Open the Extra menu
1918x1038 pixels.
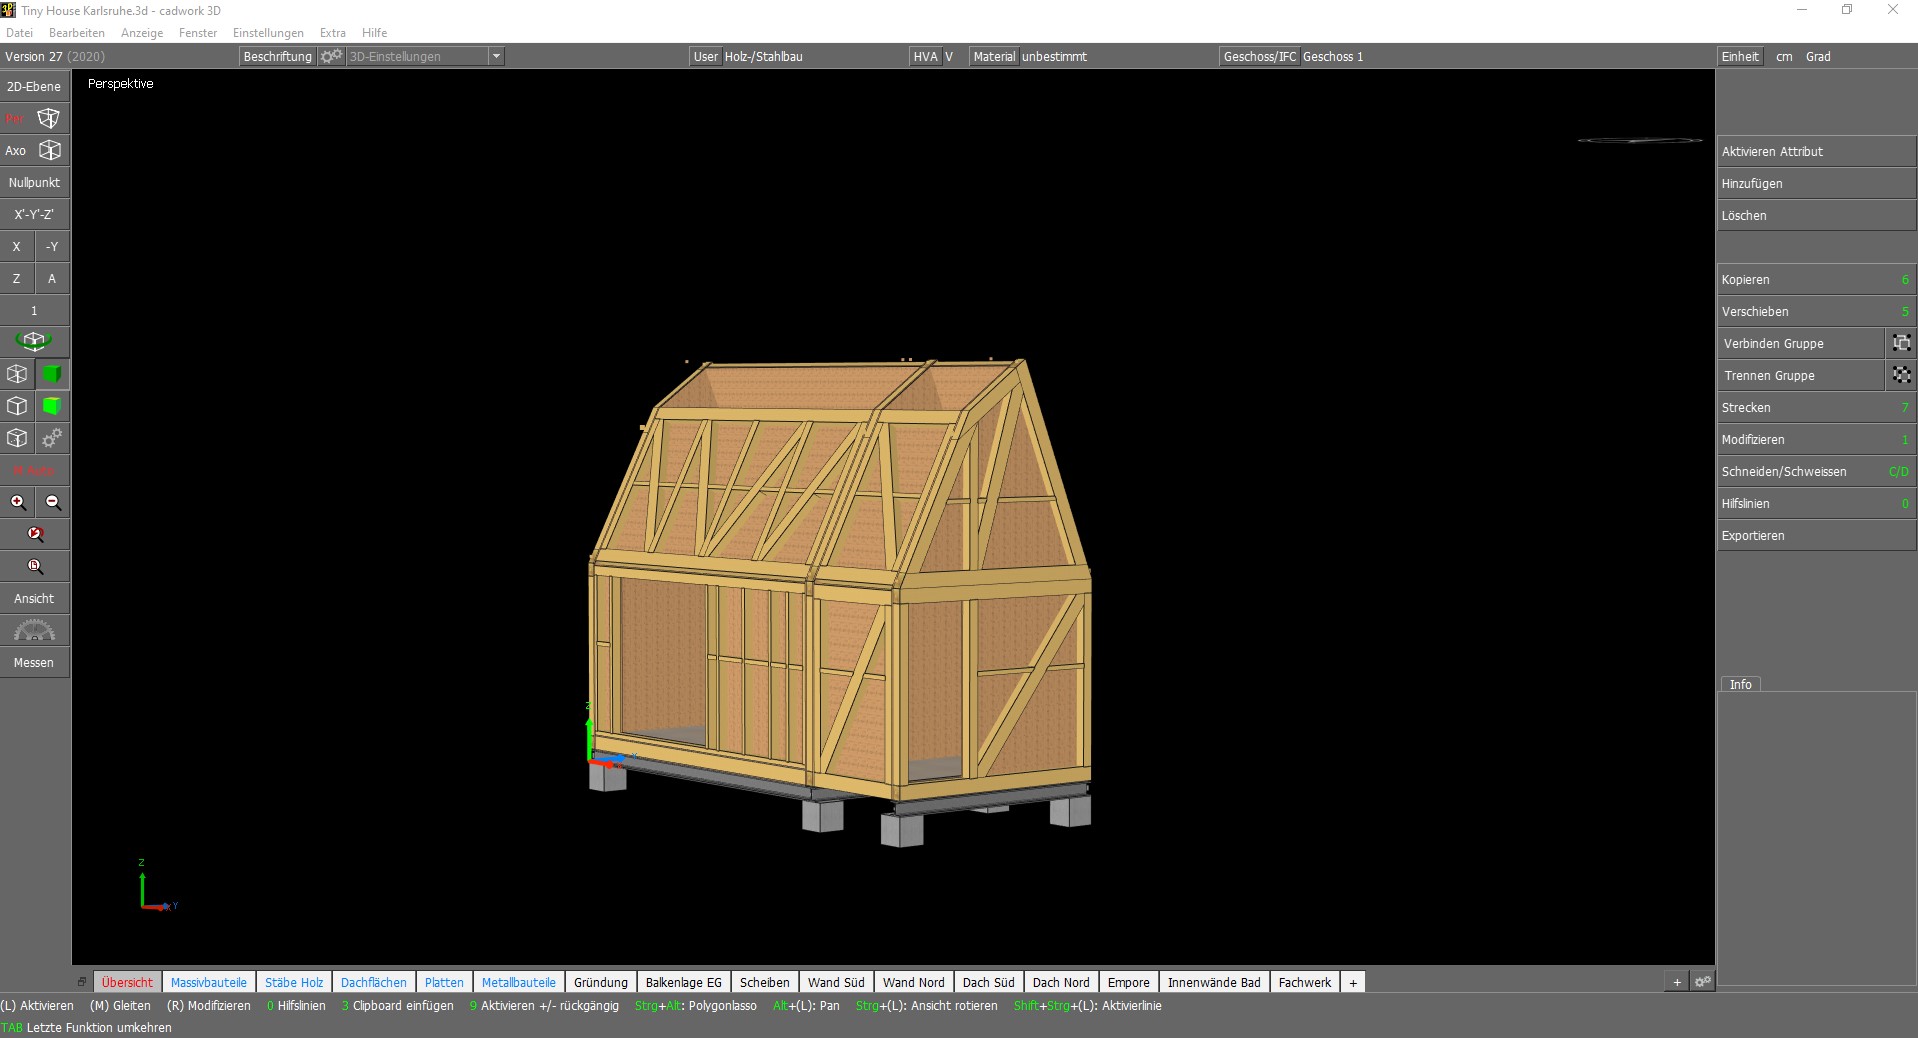click(x=333, y=33)
